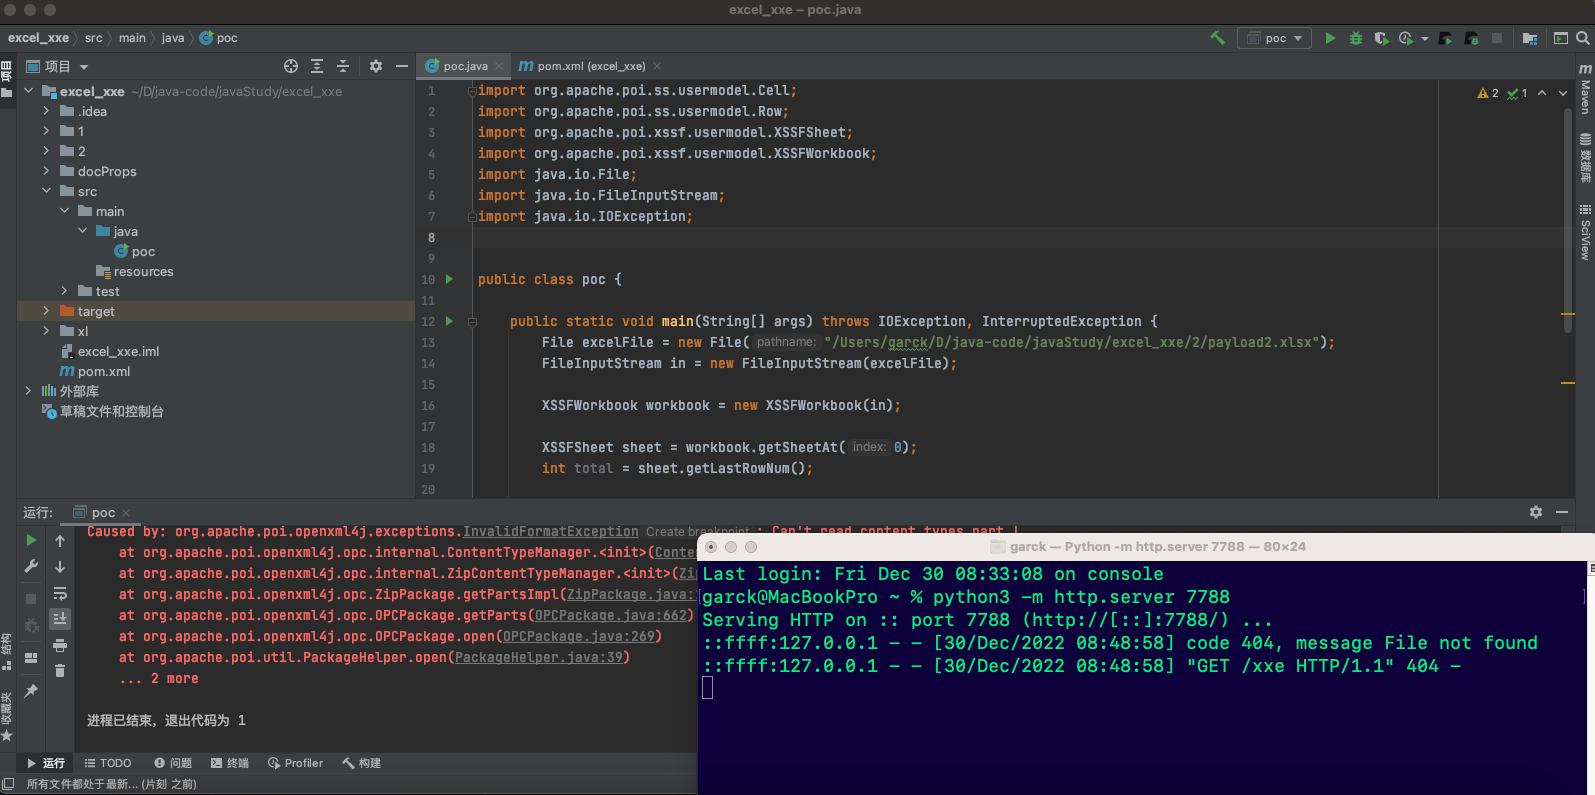Collapse all items in project tree
The image size is (1595, 795).
coord(343,66)
